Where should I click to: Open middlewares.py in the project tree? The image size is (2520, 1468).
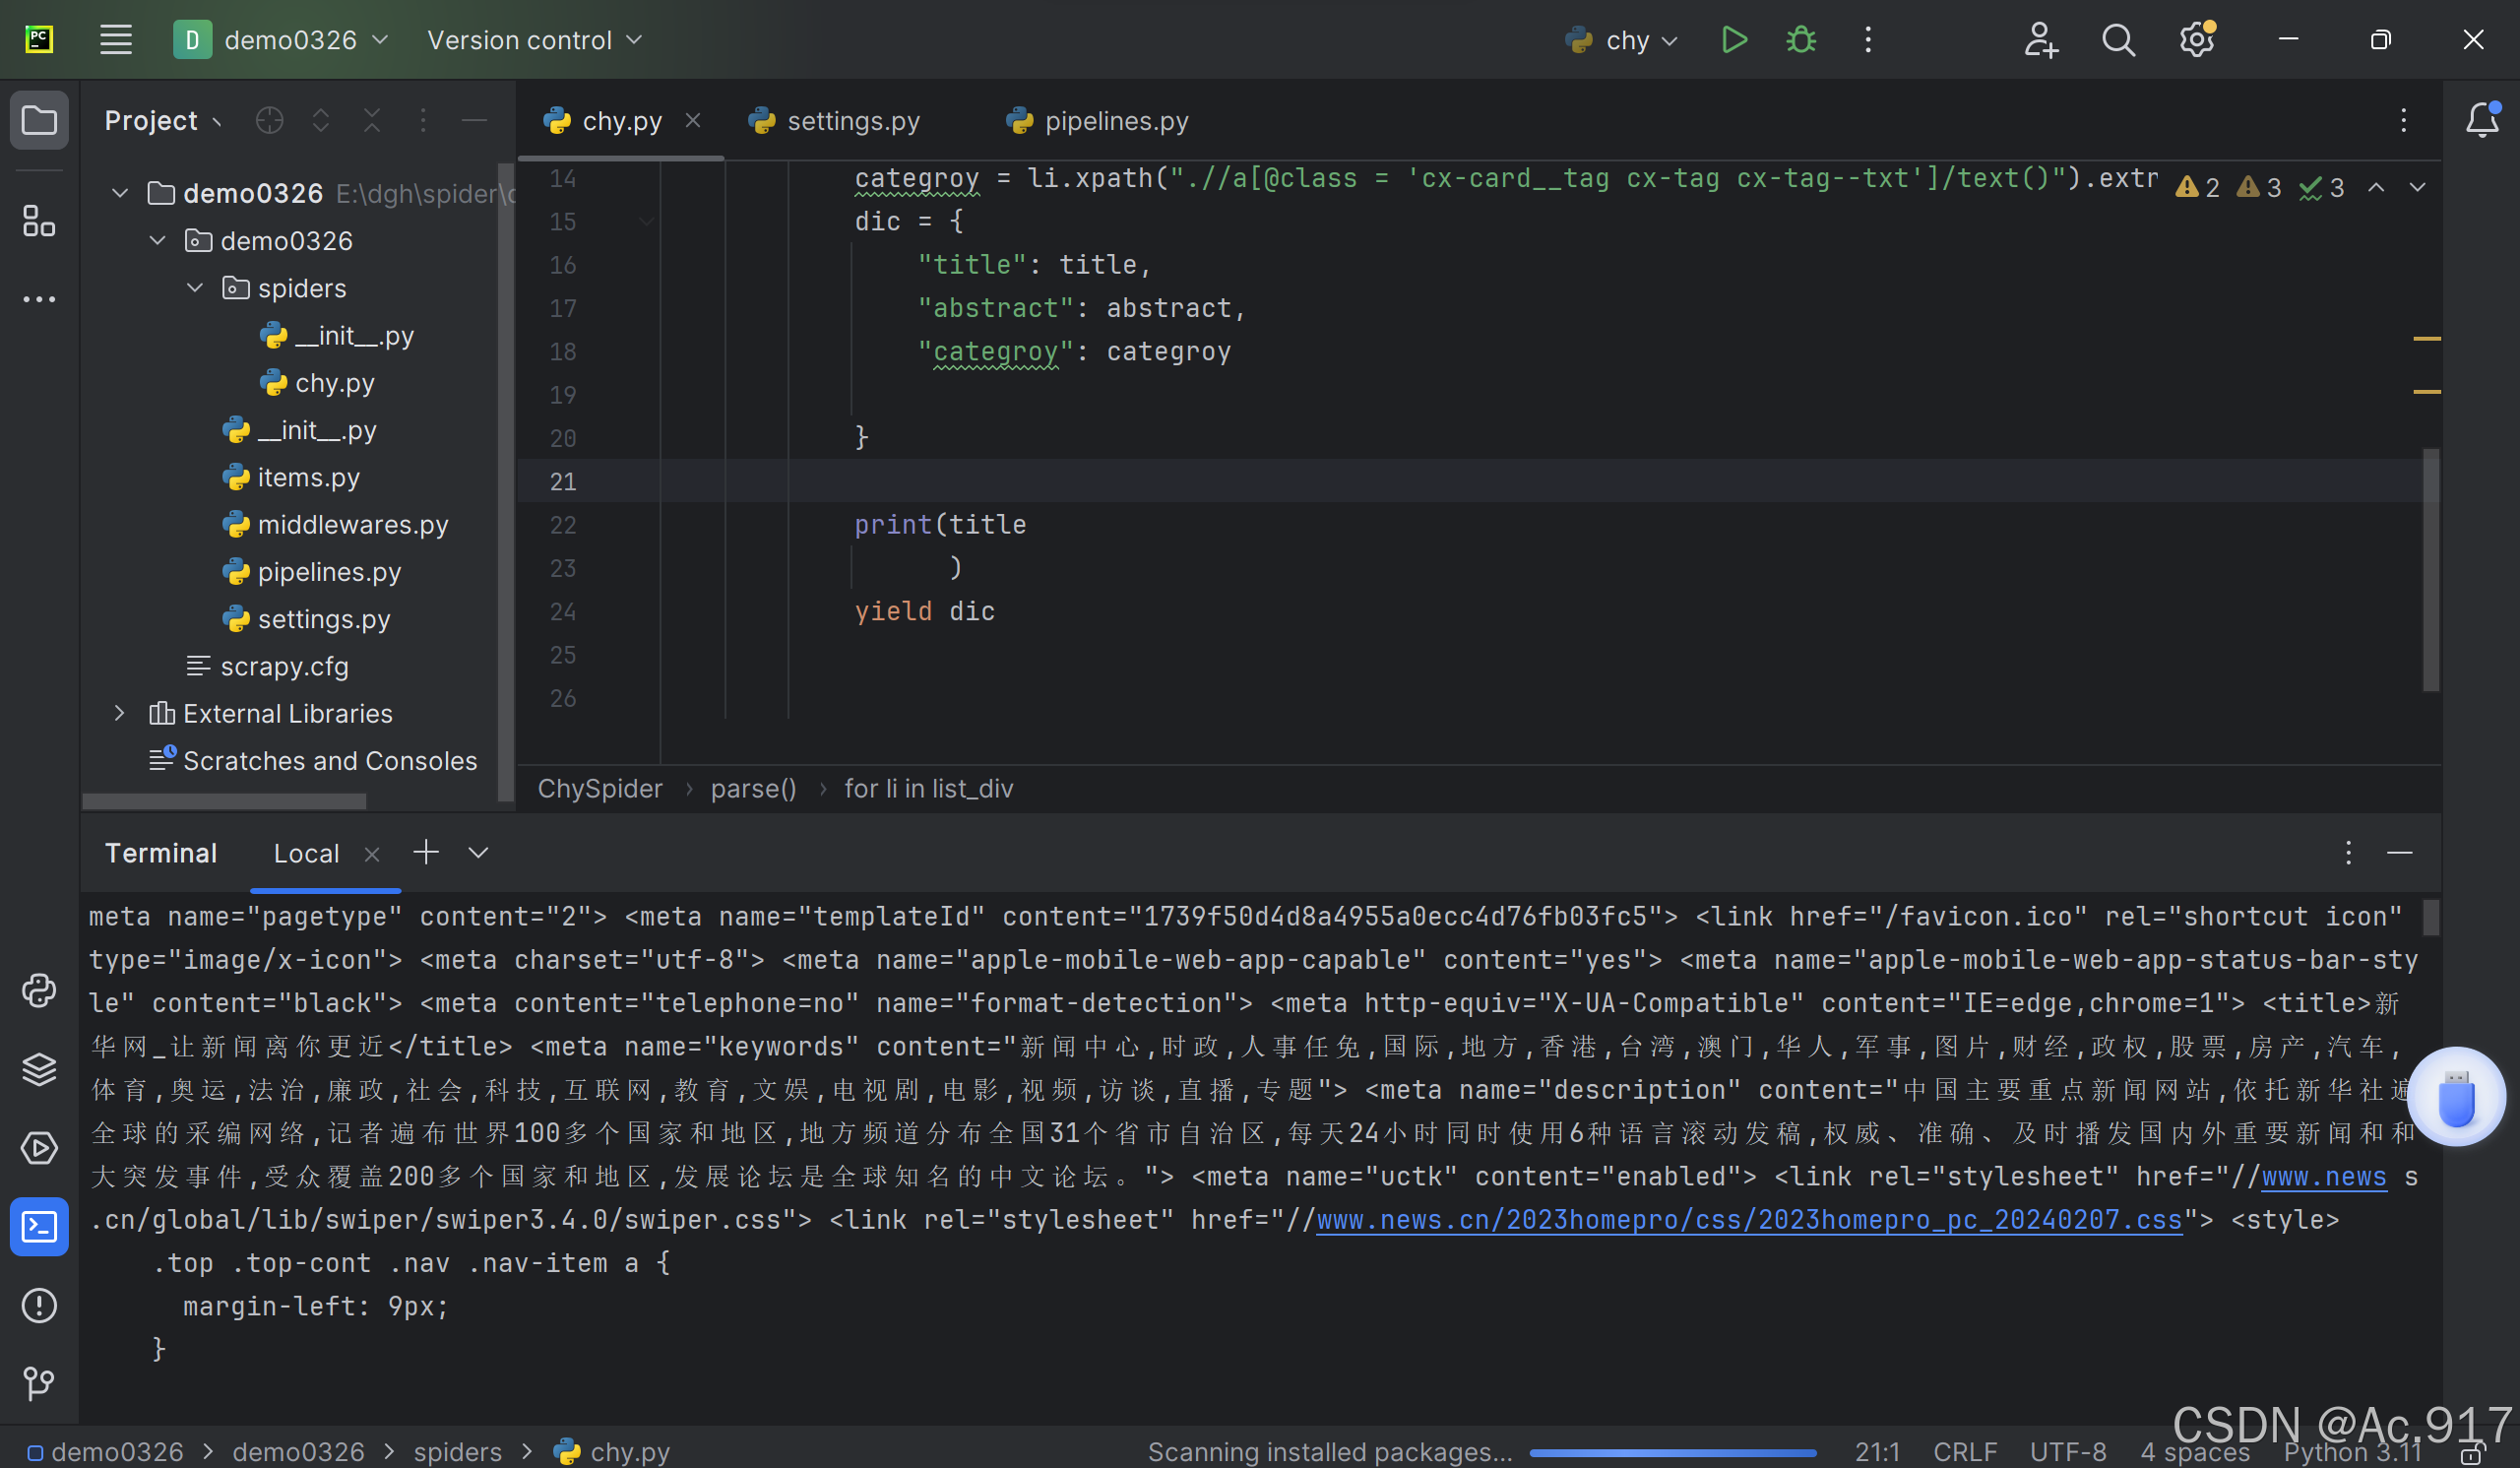pyautogui.click(x=352, y=524)
